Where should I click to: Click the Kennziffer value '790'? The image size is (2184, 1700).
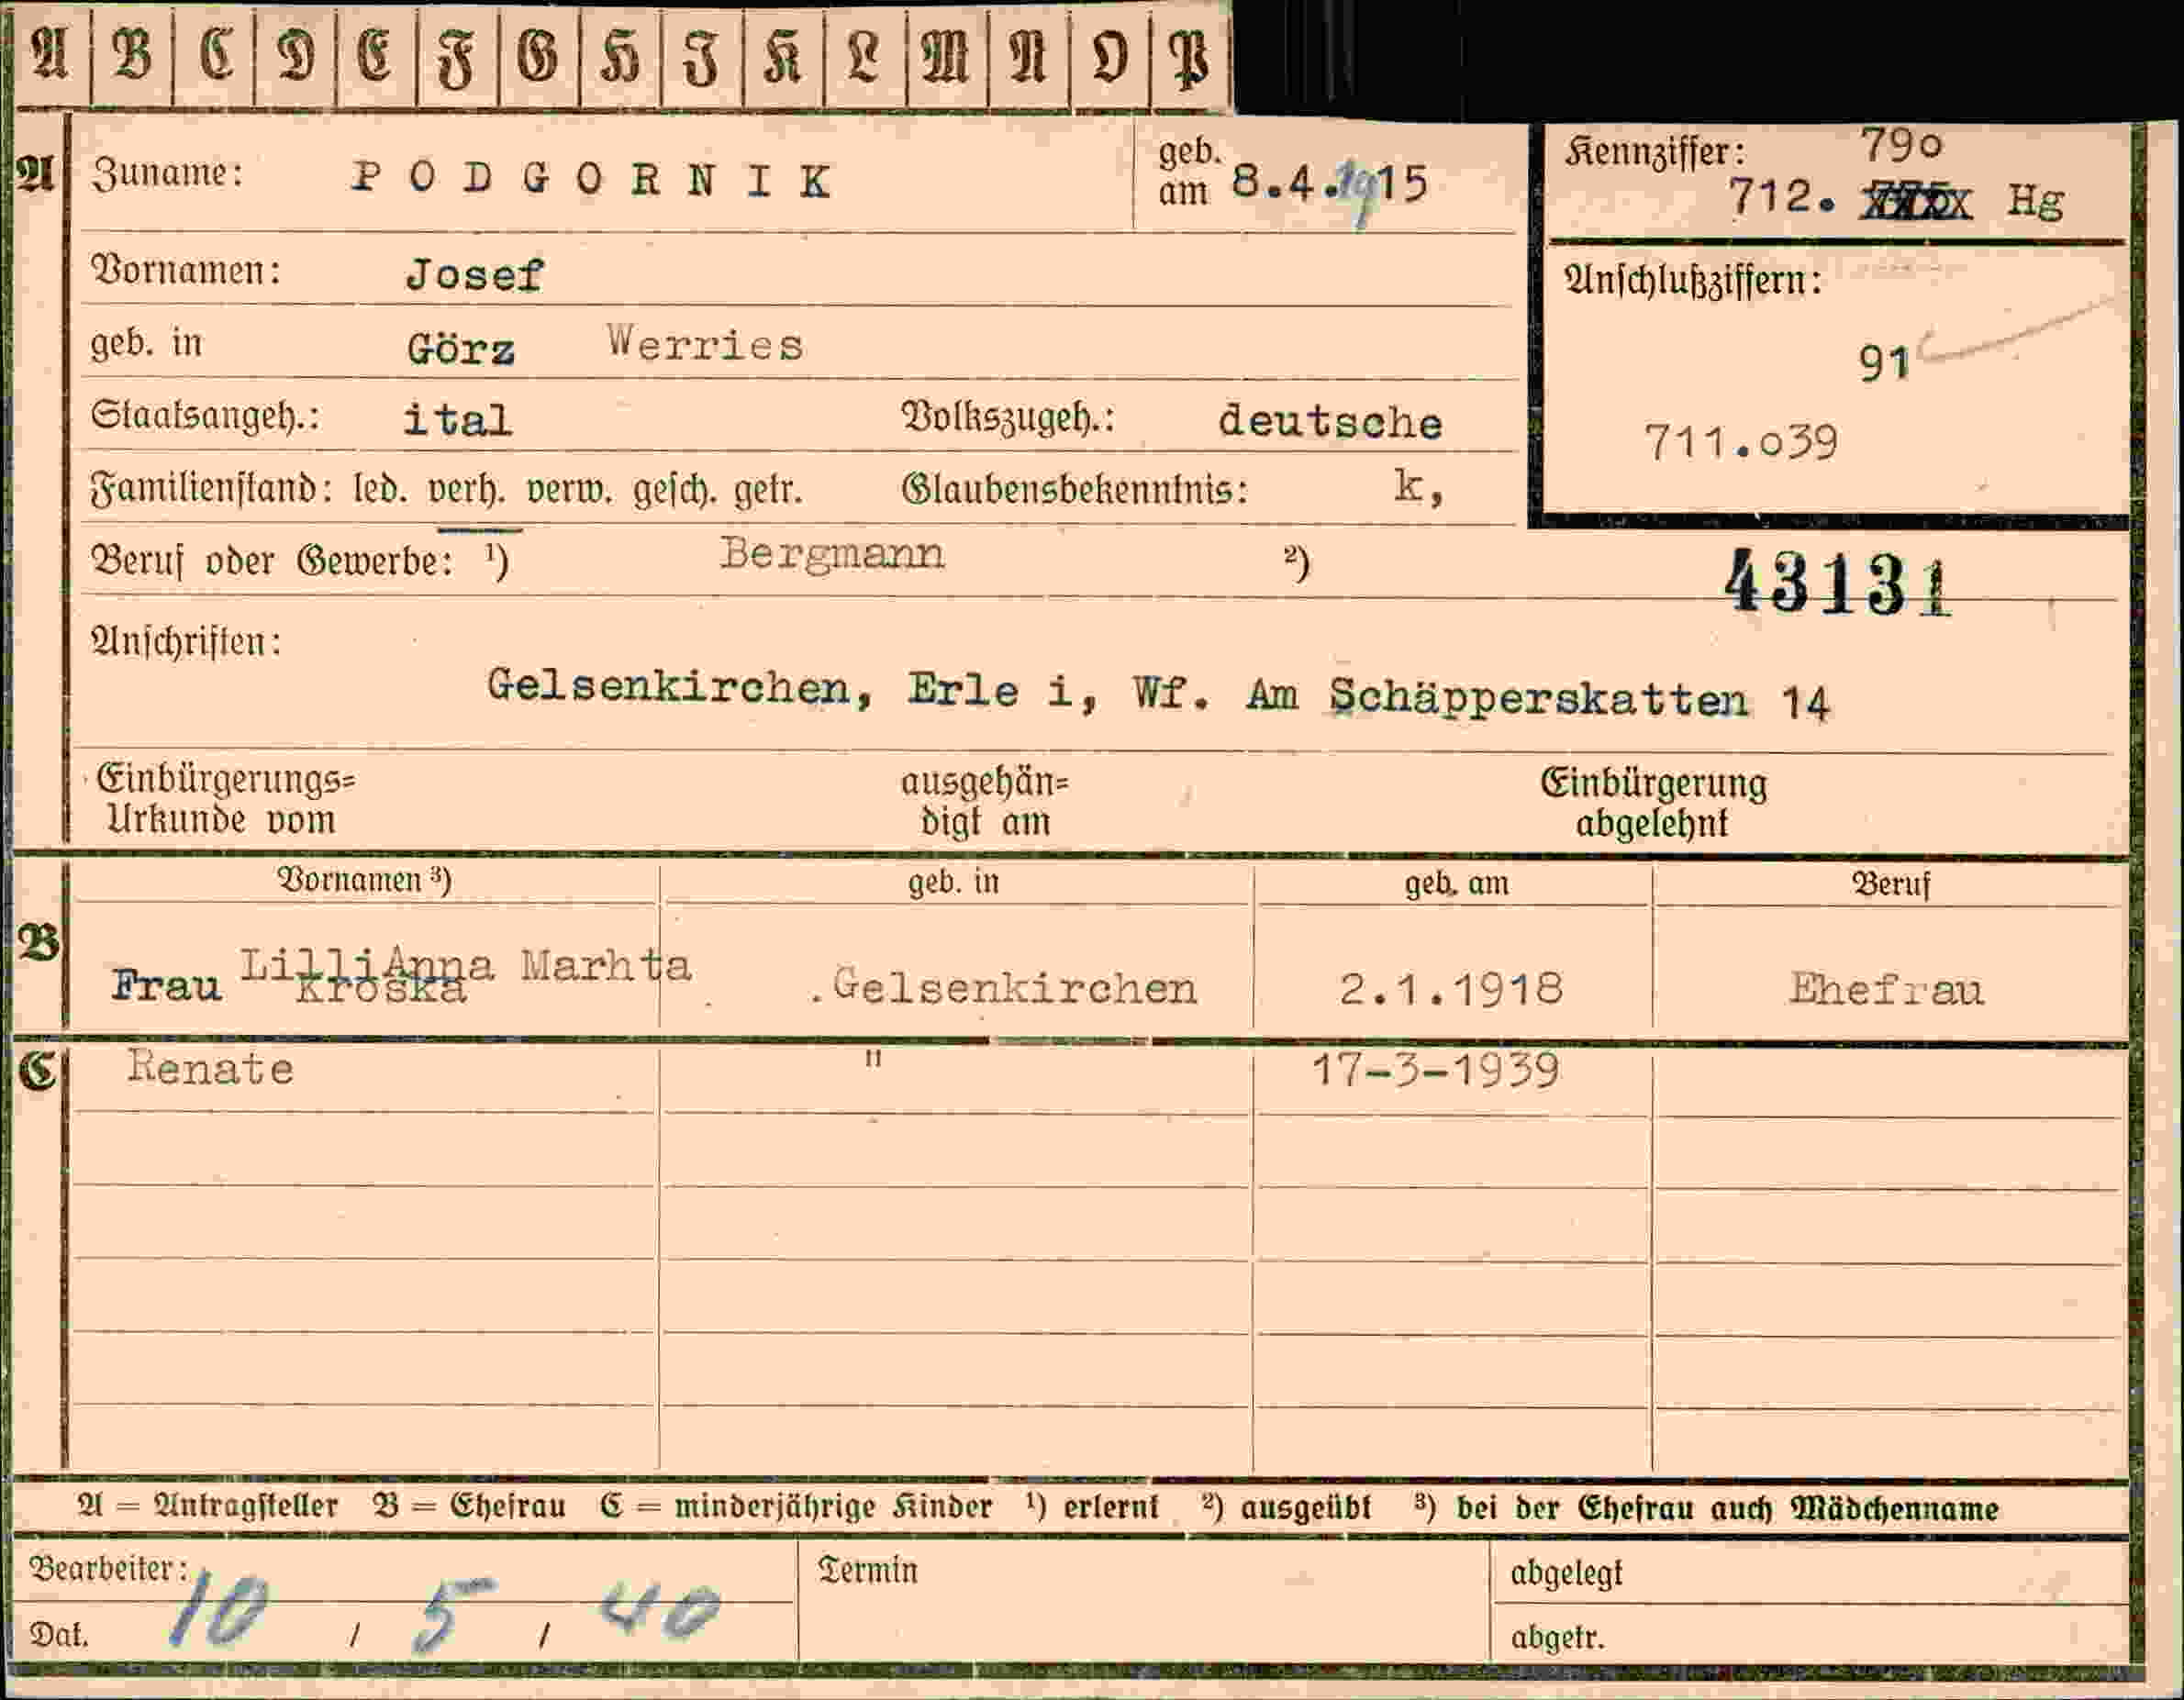tap(1901, 146)
